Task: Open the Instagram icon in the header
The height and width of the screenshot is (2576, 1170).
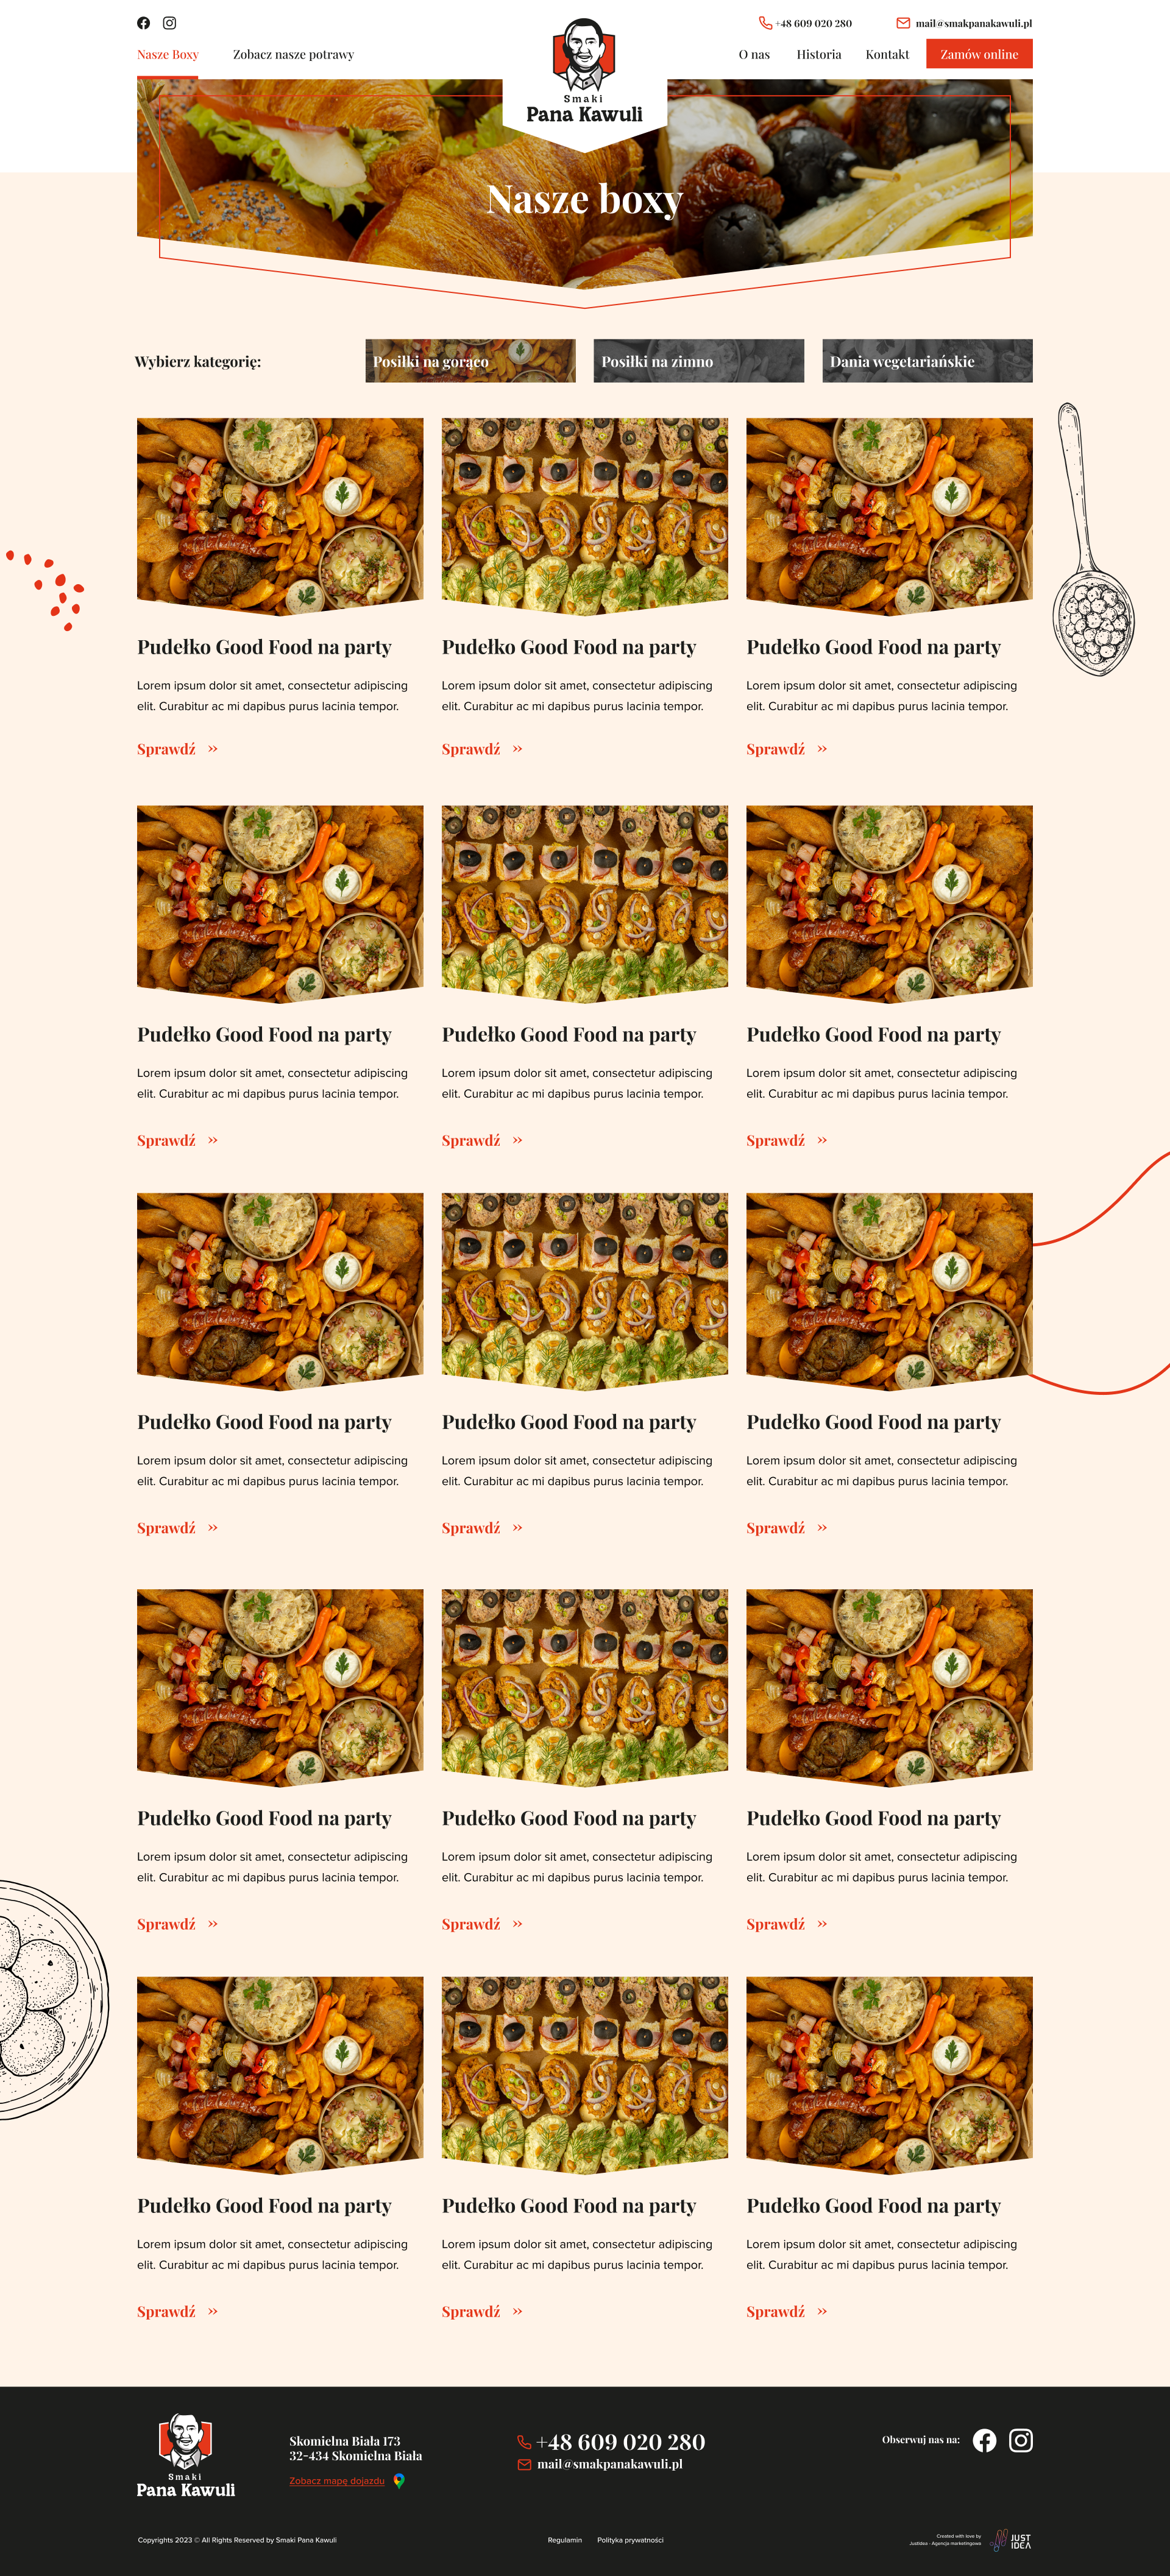Action: pyautogui.click(x=170, y=23)
